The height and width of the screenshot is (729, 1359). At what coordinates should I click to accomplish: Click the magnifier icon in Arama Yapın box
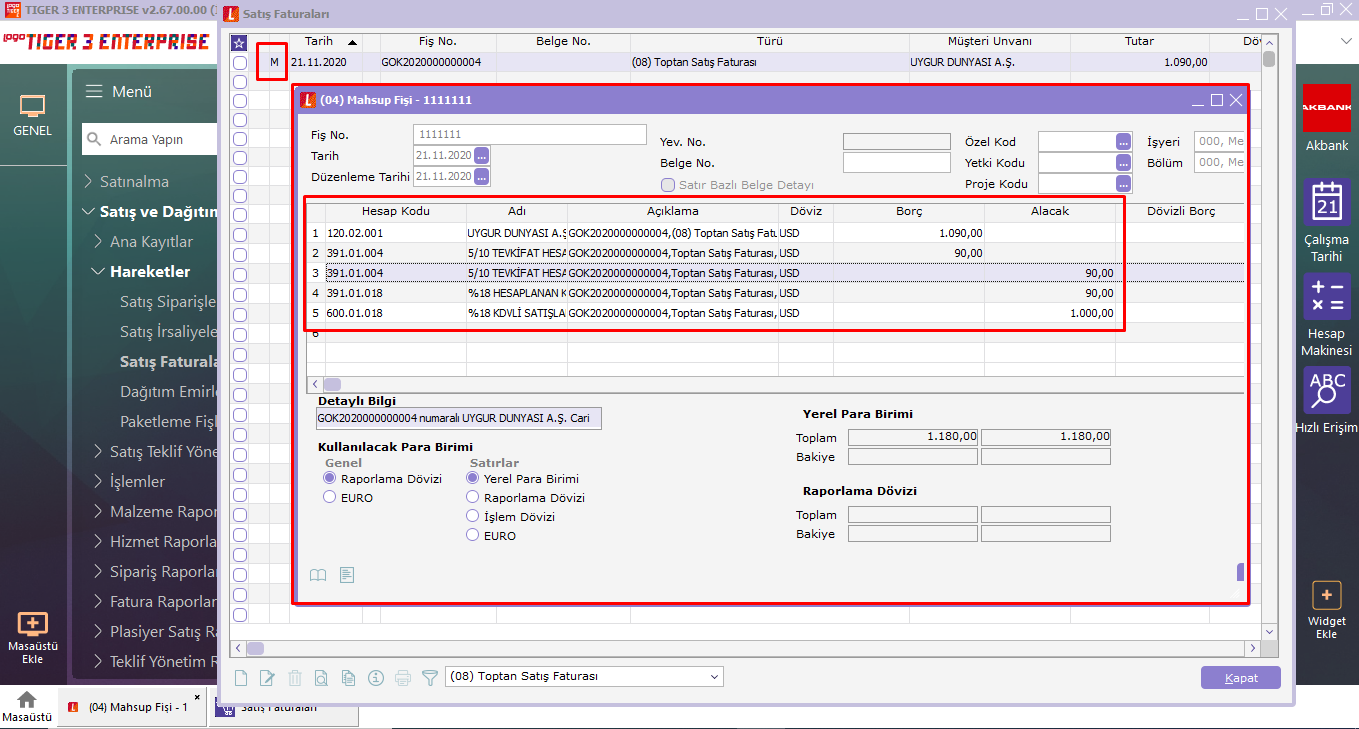(94, 140)
